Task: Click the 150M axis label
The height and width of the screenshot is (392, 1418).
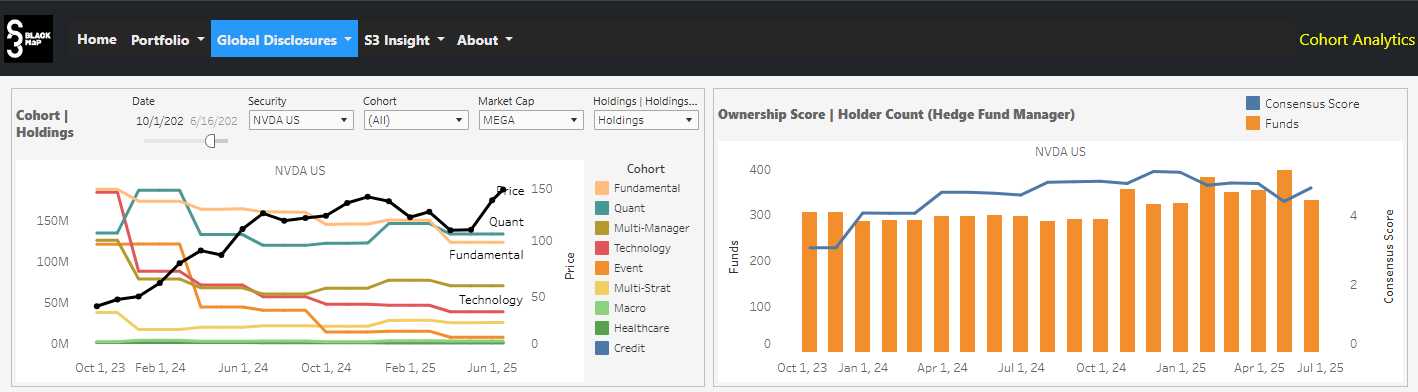Action: pos(53,220)
